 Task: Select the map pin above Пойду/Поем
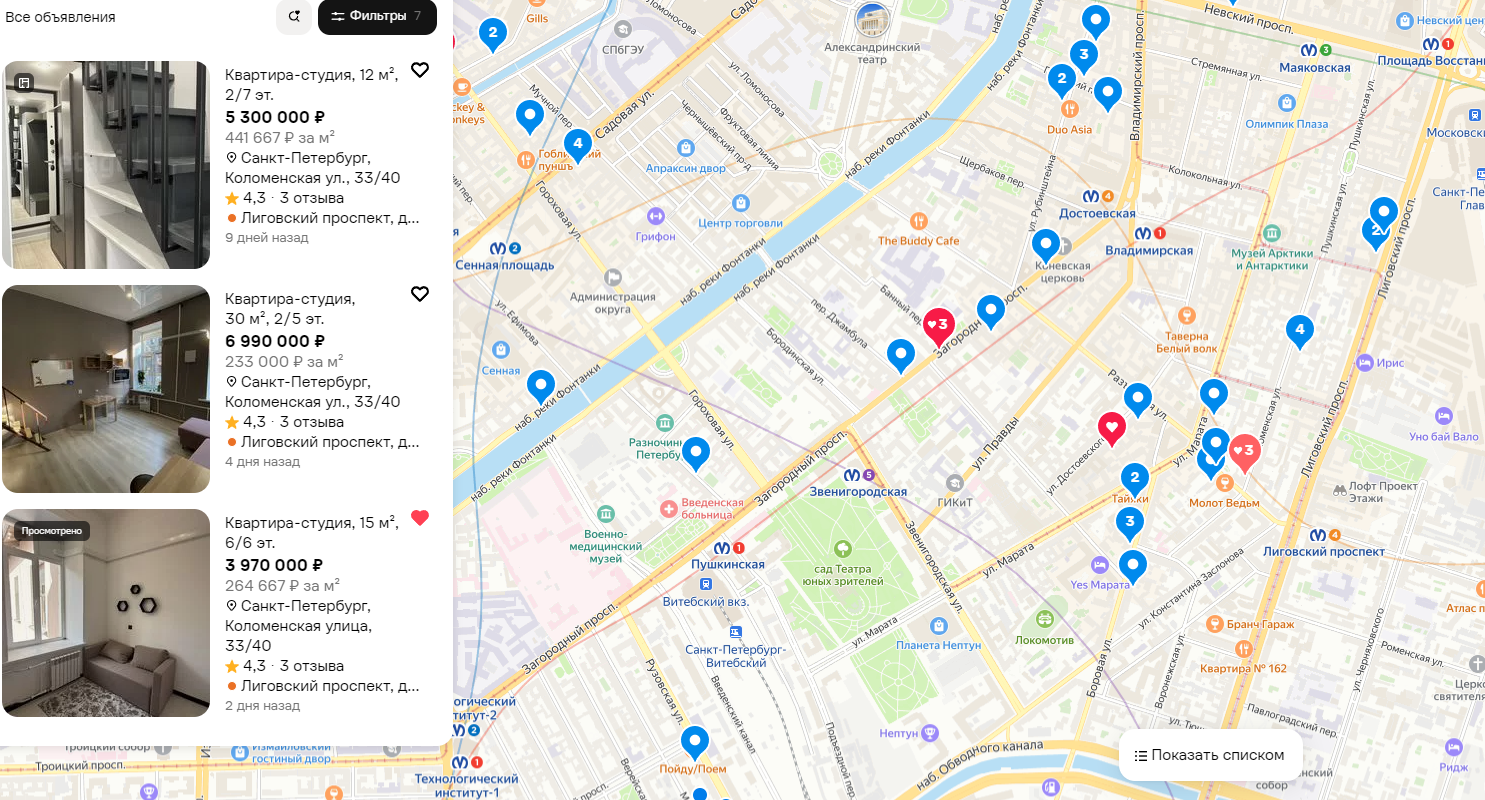pos(695,743)
